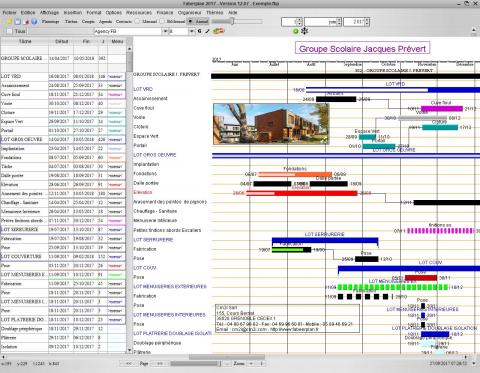The image size is (480, 373).
Task: Click the yellow new-file icon in toolbar
Action: (x=10, y=21)
